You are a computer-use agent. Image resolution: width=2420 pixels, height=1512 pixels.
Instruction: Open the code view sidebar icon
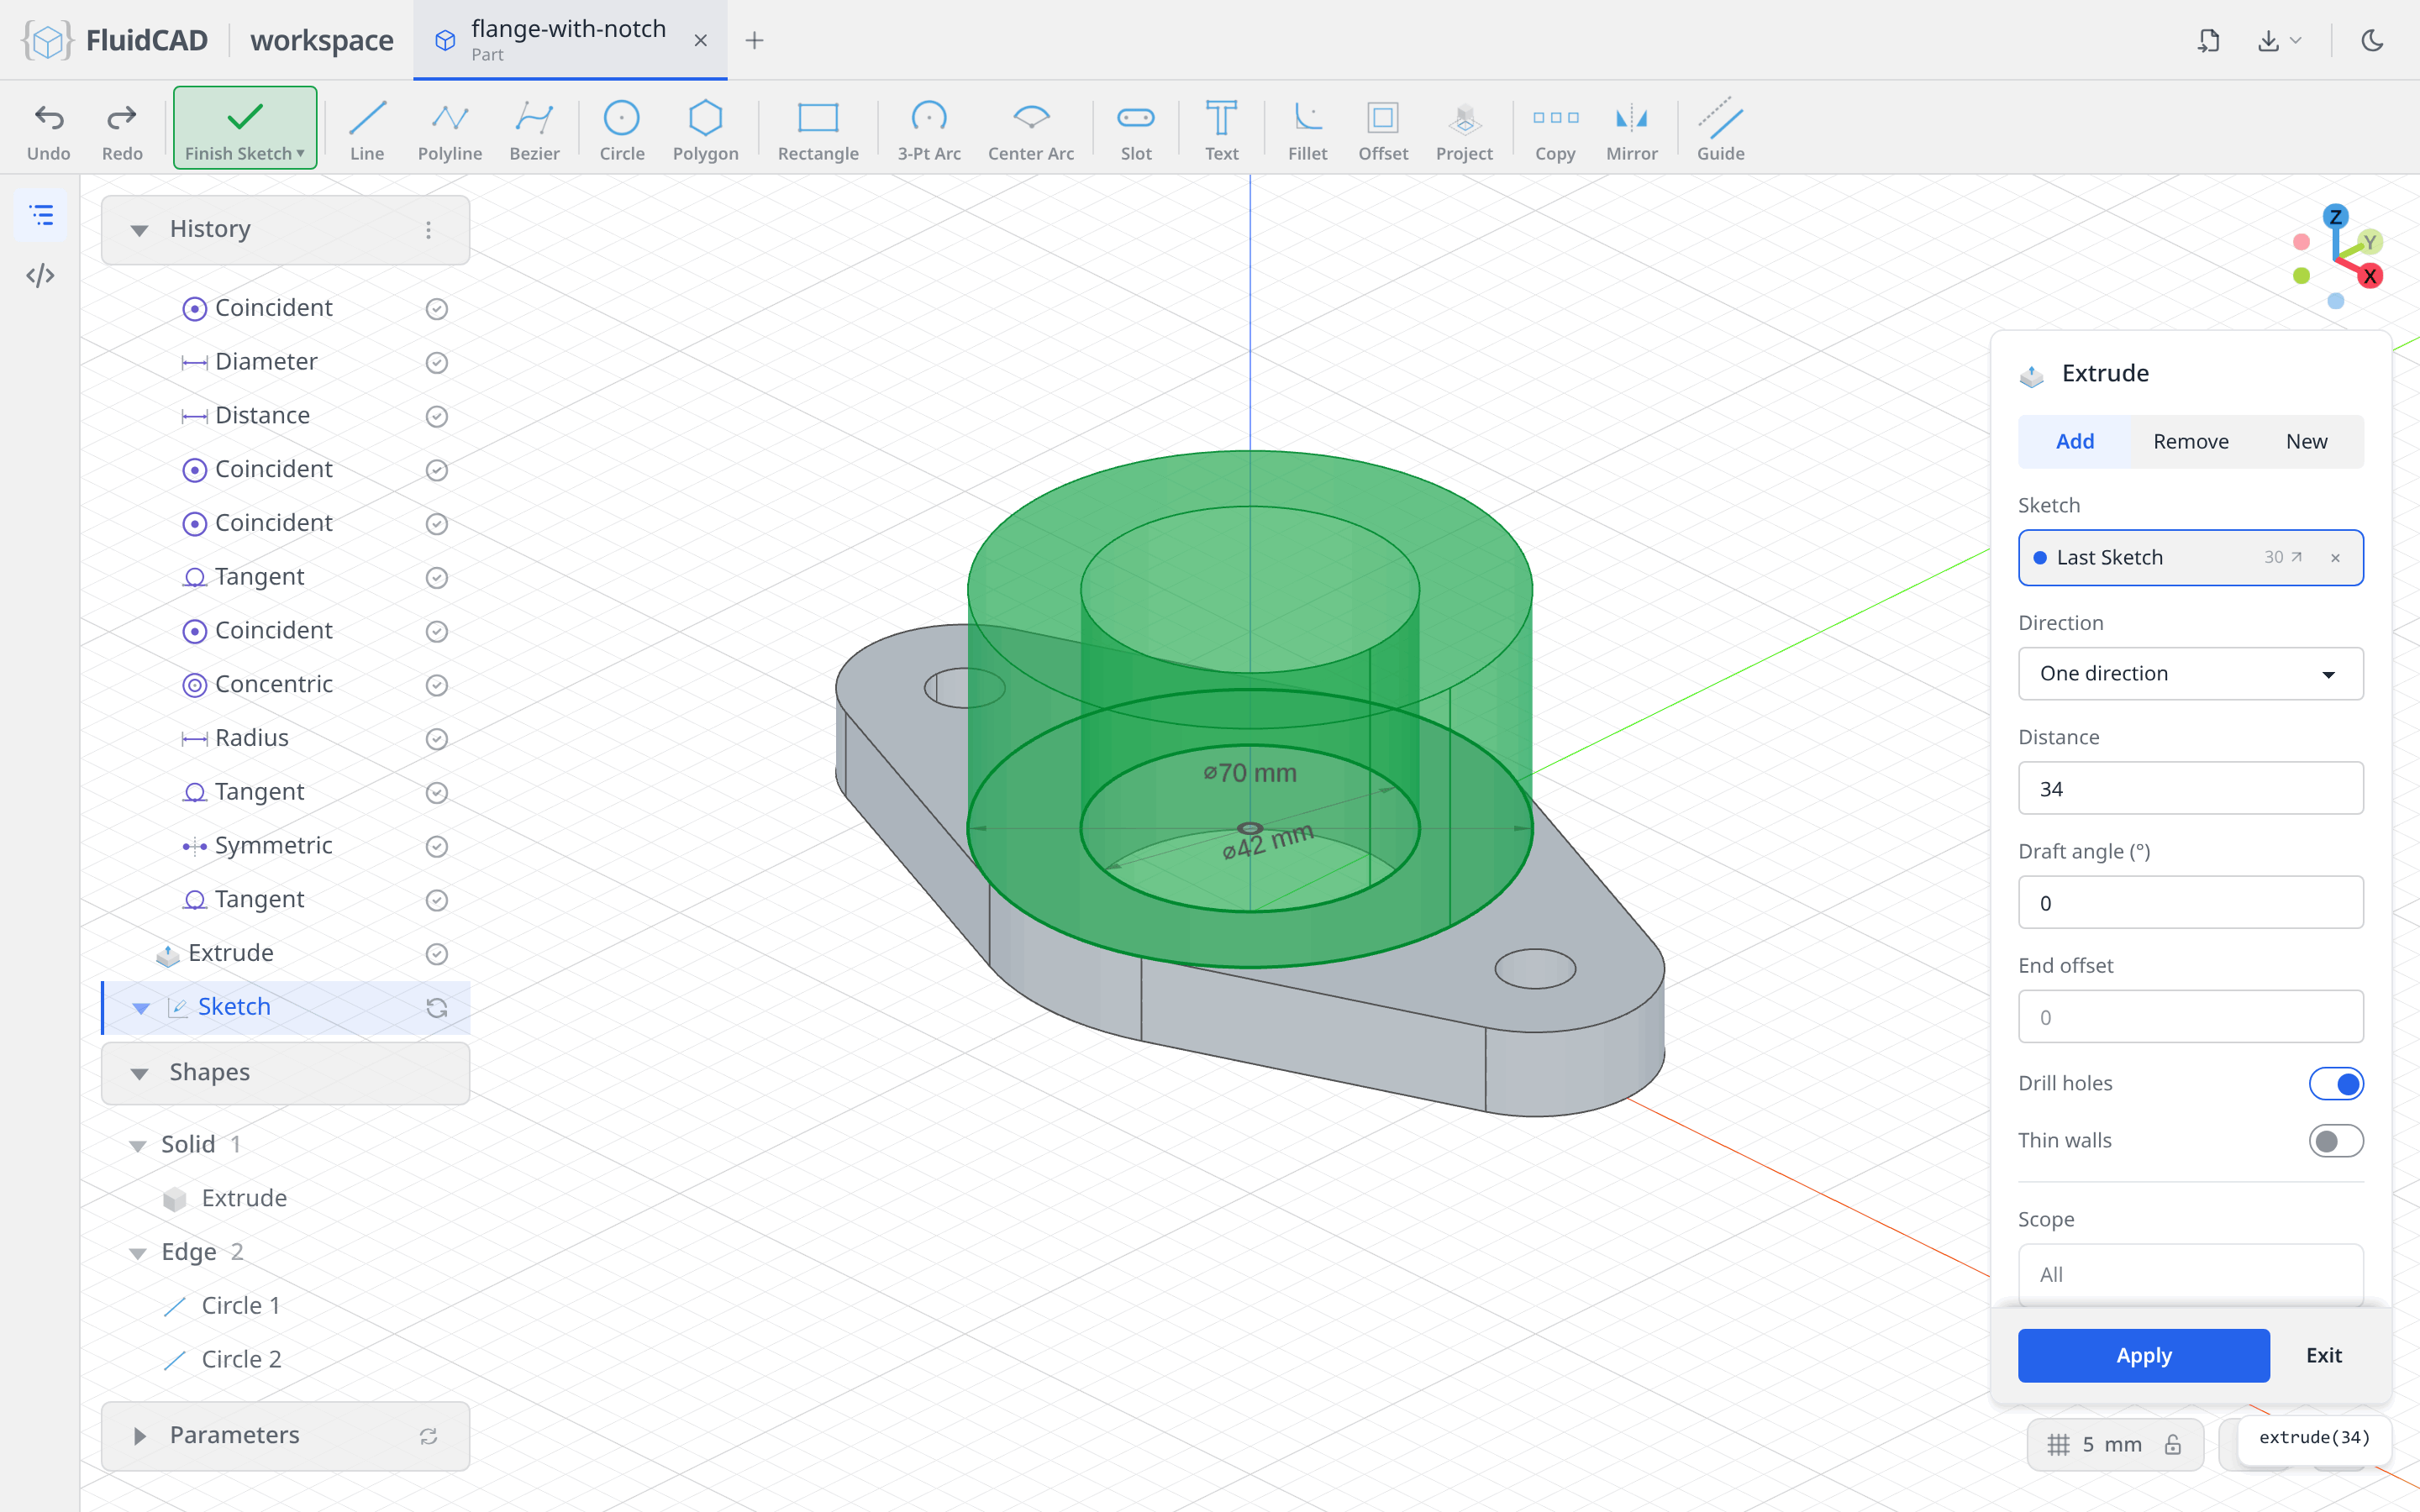[40, 275]
